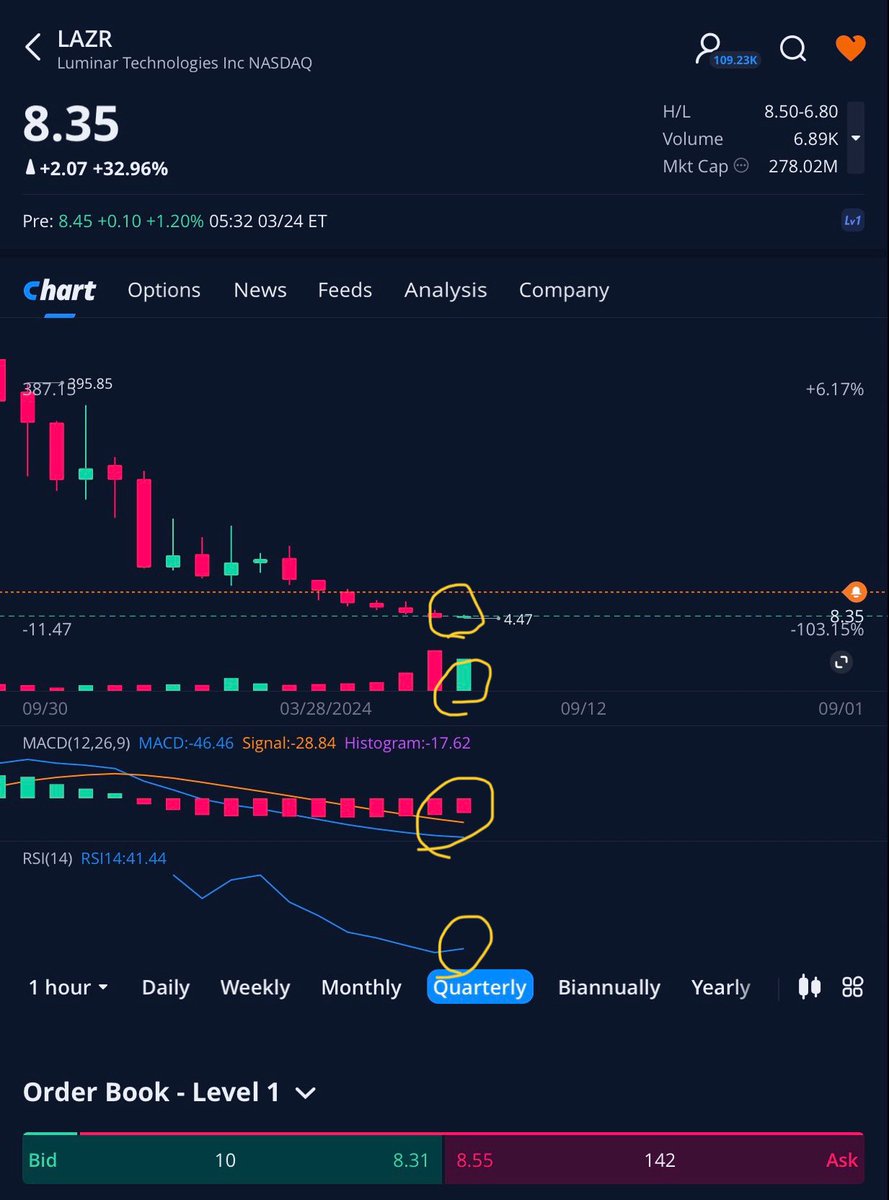This screenshot has width=889, height=1200.
Task: Expand the quote details dropdown arrow
Action: point(856,138)
